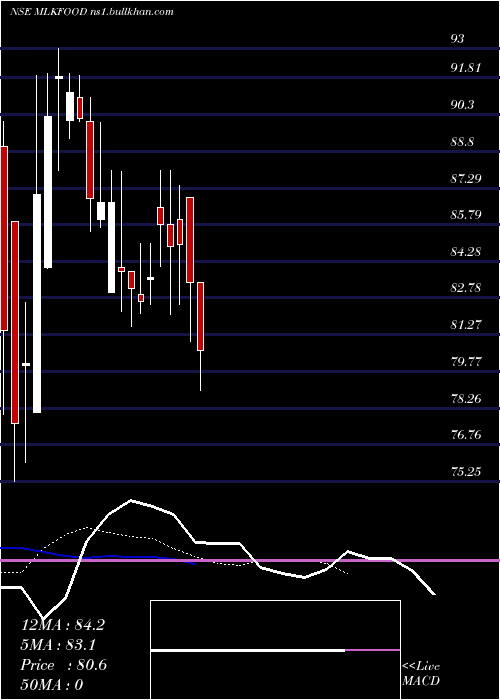This screenshot has width=500, height=700.
Task: Click the 78.26 price axis label
Action: [x=466, y=398]
